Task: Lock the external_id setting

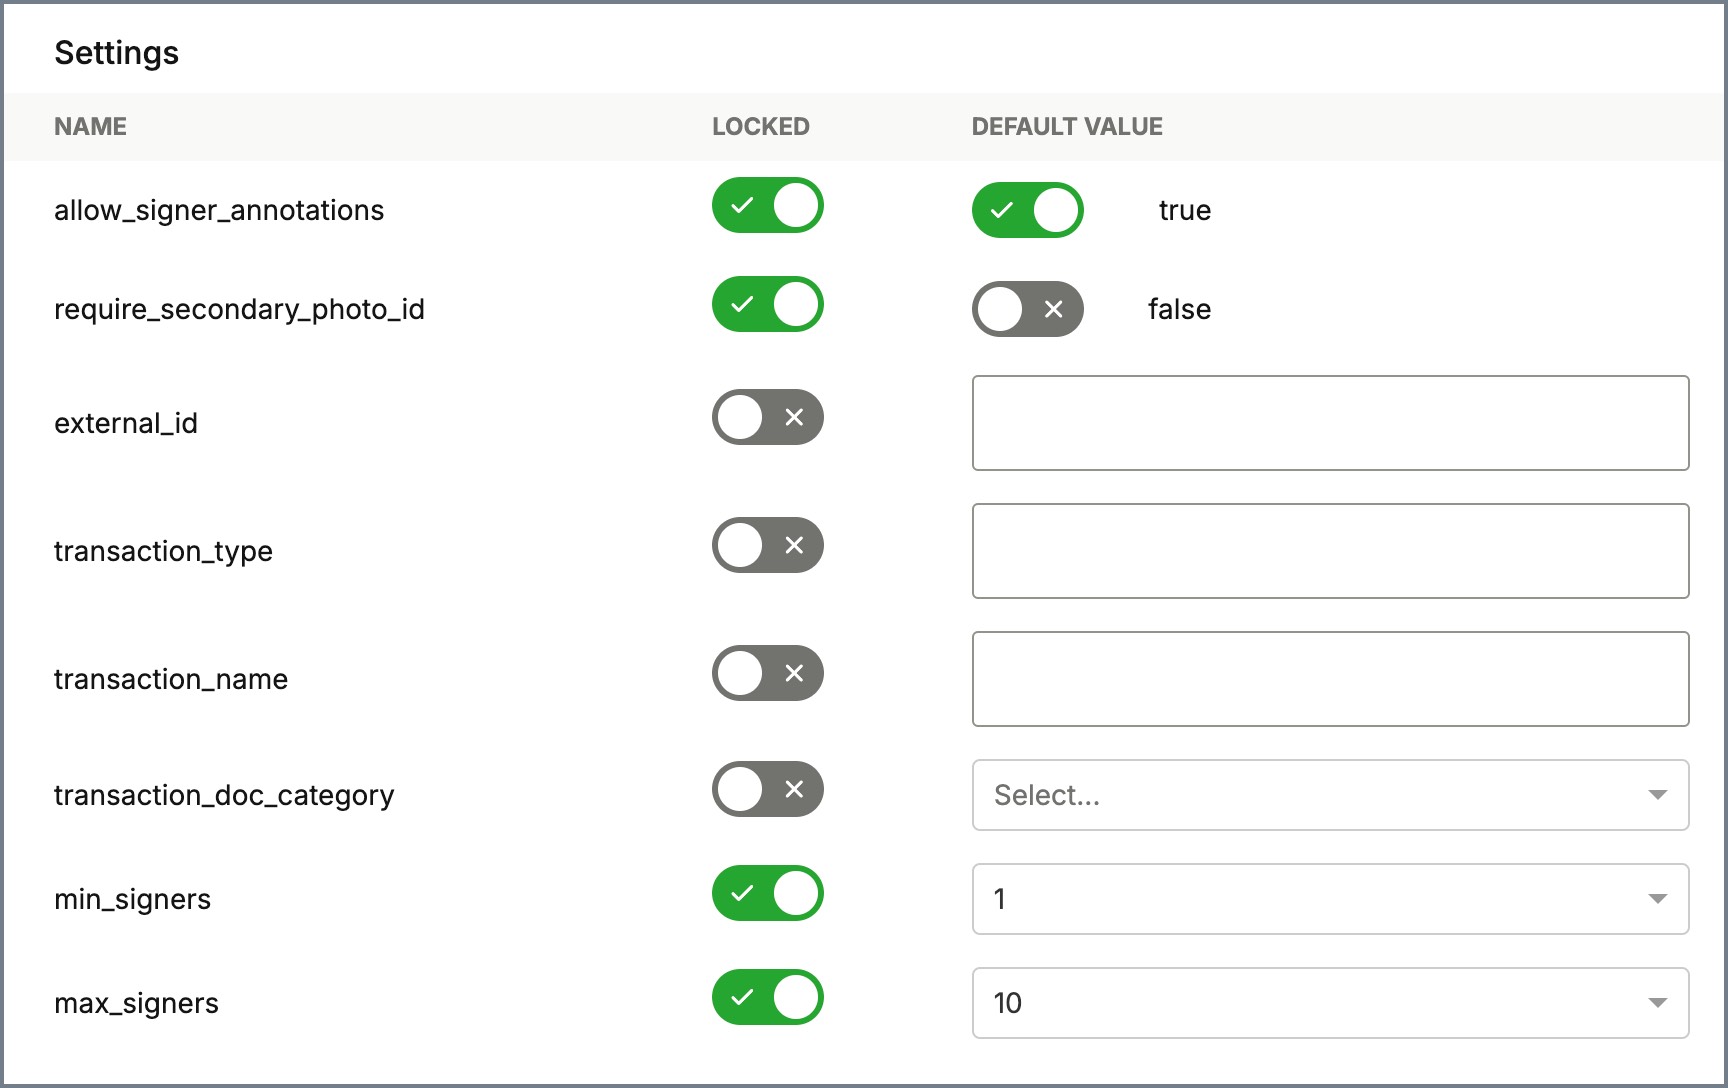Action: tap(767, 417)
